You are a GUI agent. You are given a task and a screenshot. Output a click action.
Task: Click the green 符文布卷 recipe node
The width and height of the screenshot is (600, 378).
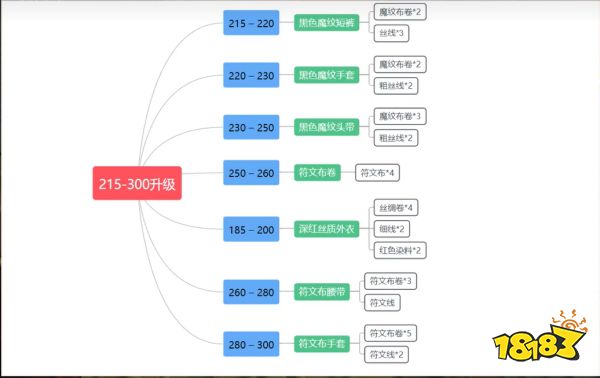tap(317, 173)
